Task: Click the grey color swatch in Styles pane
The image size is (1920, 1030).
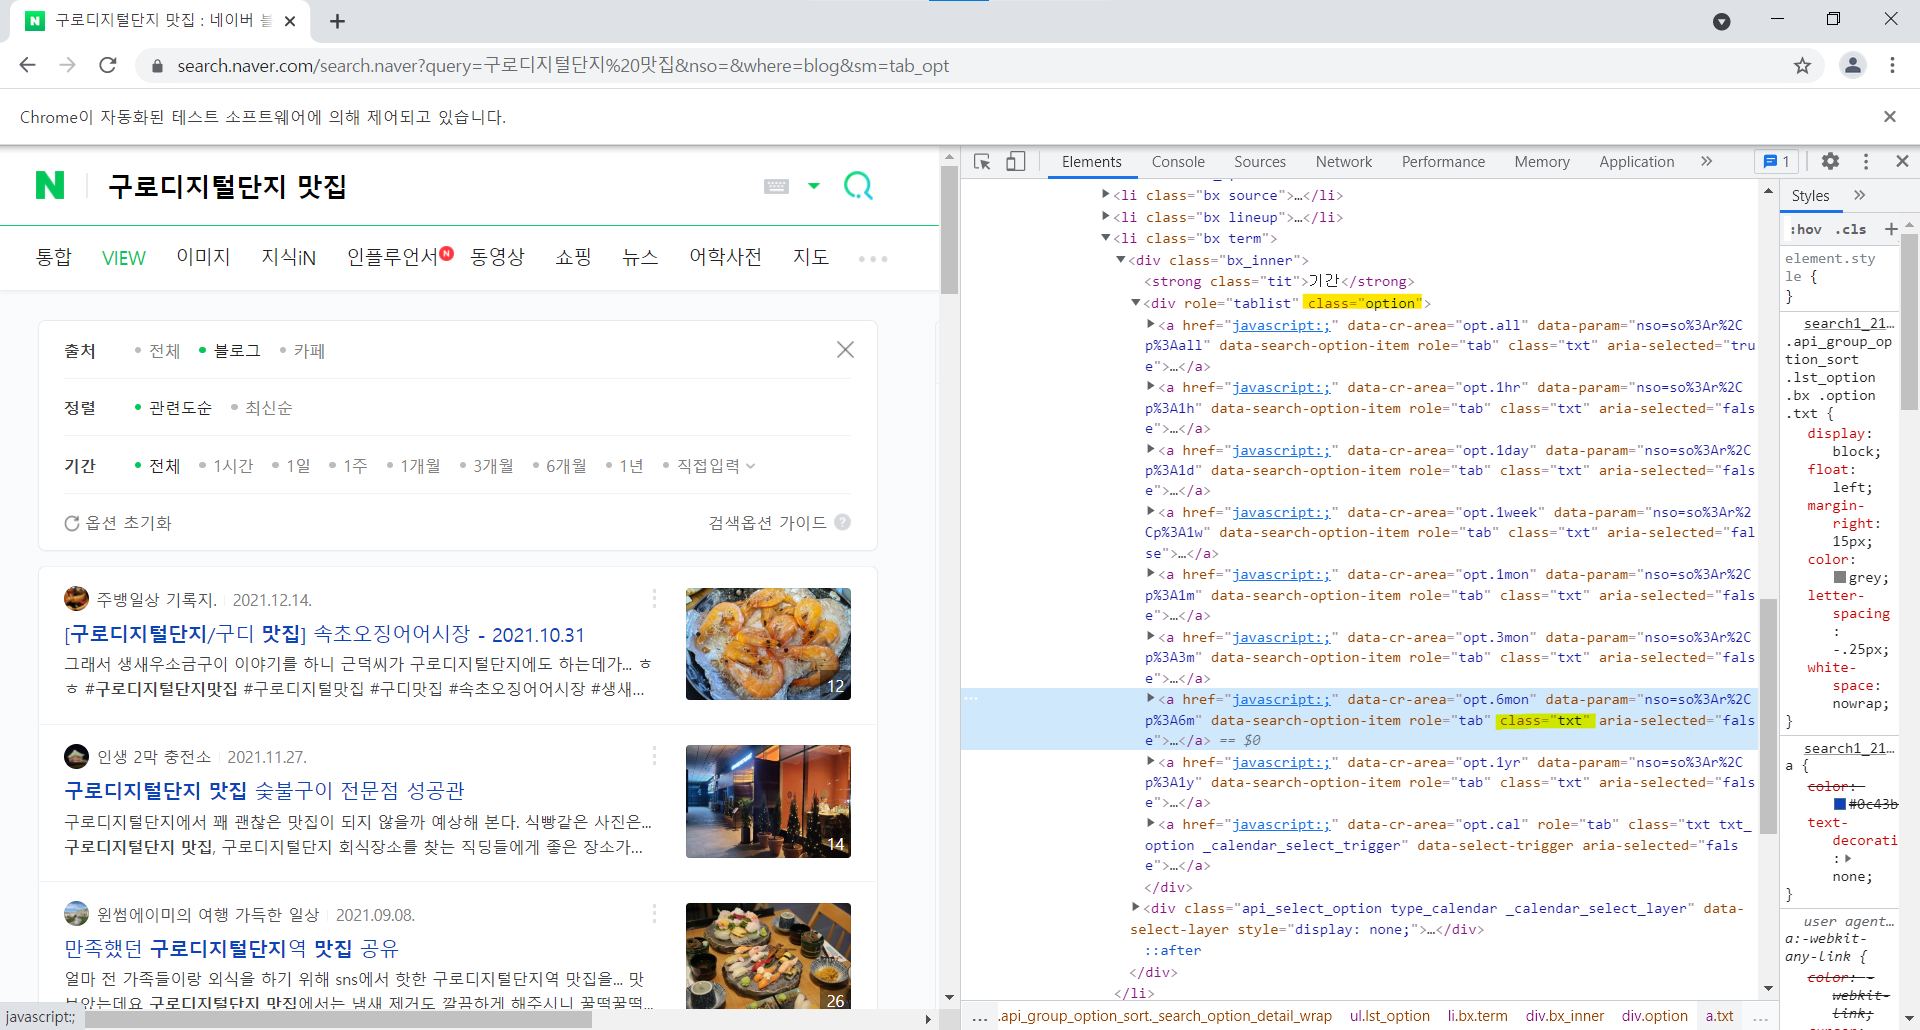Action: [x=1840, y=577]
